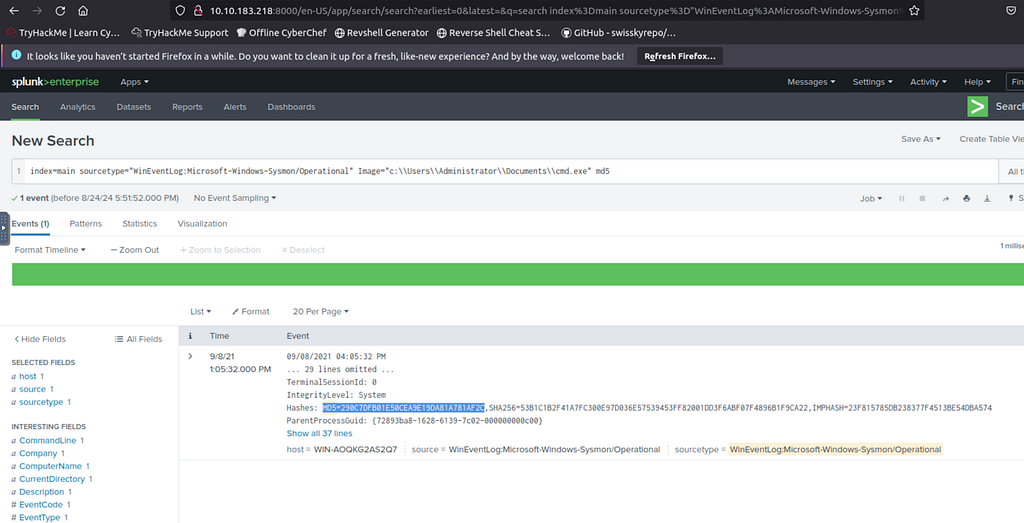Screen dimensions: 1024x523
Task: Go to the Dashboards nav item
Action: click(291, 107)
